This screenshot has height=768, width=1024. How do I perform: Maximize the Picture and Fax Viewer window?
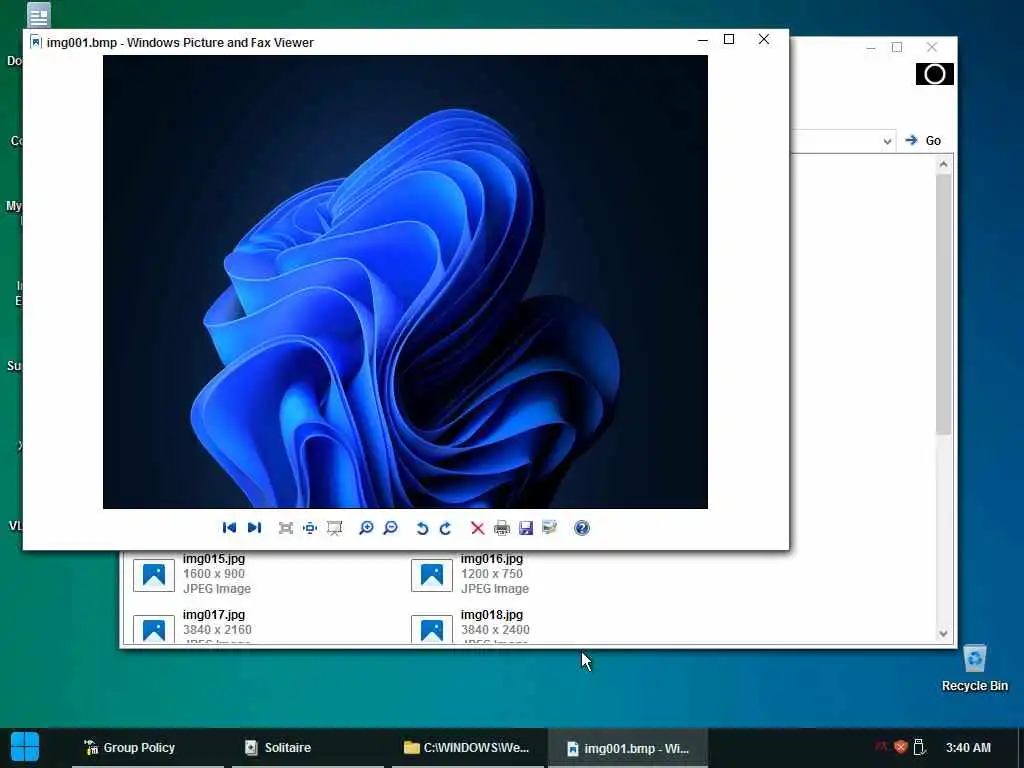coord(729,39)
